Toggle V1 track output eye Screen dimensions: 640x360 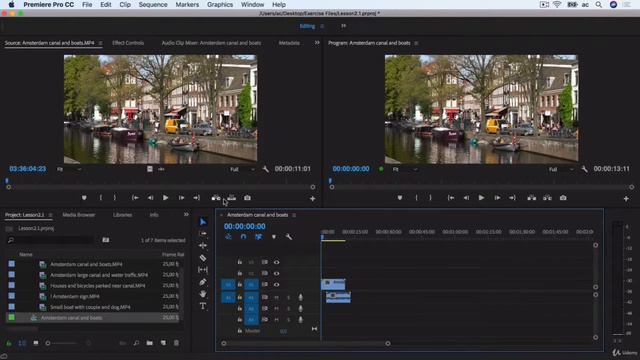coord(277,284)
